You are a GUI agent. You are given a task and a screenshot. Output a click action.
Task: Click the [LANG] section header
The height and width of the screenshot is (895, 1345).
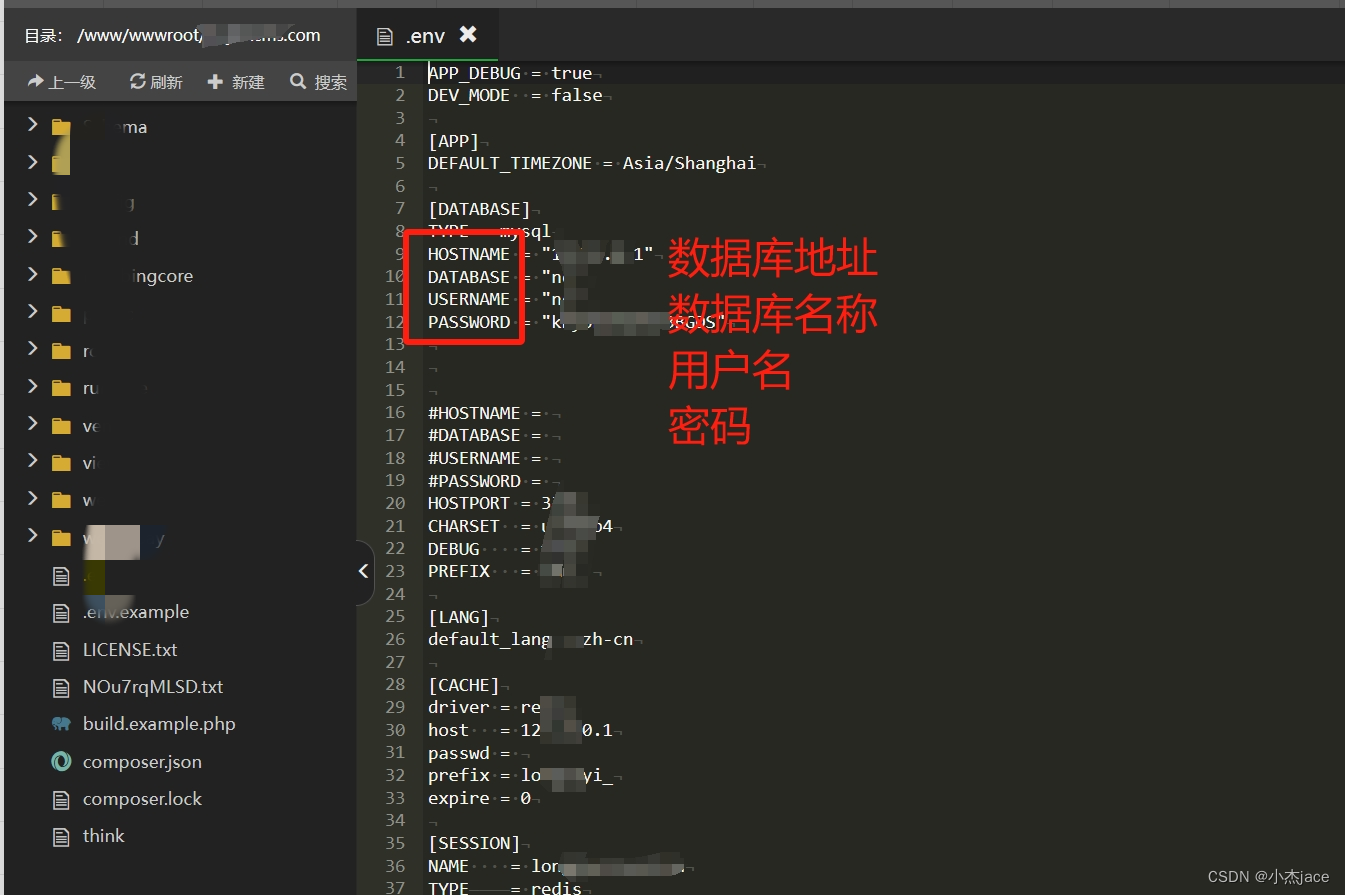[459, 617]
